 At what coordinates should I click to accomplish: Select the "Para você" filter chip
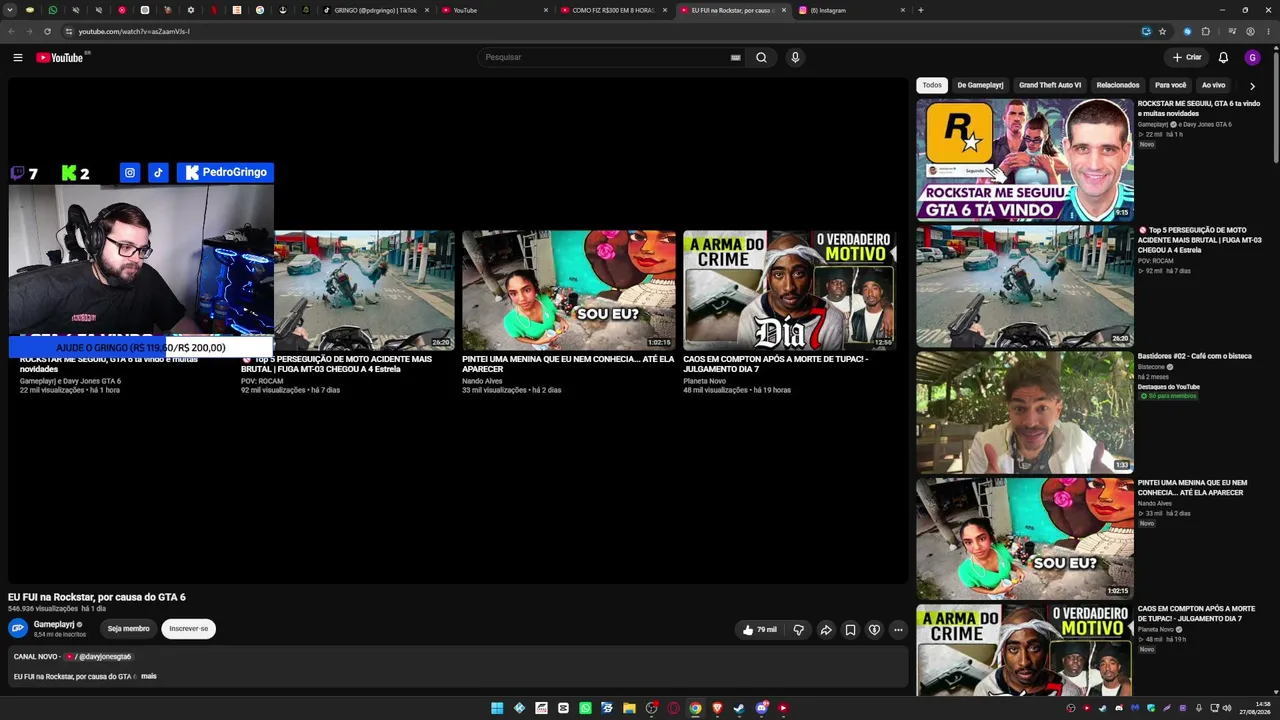tap(1171, 85)
